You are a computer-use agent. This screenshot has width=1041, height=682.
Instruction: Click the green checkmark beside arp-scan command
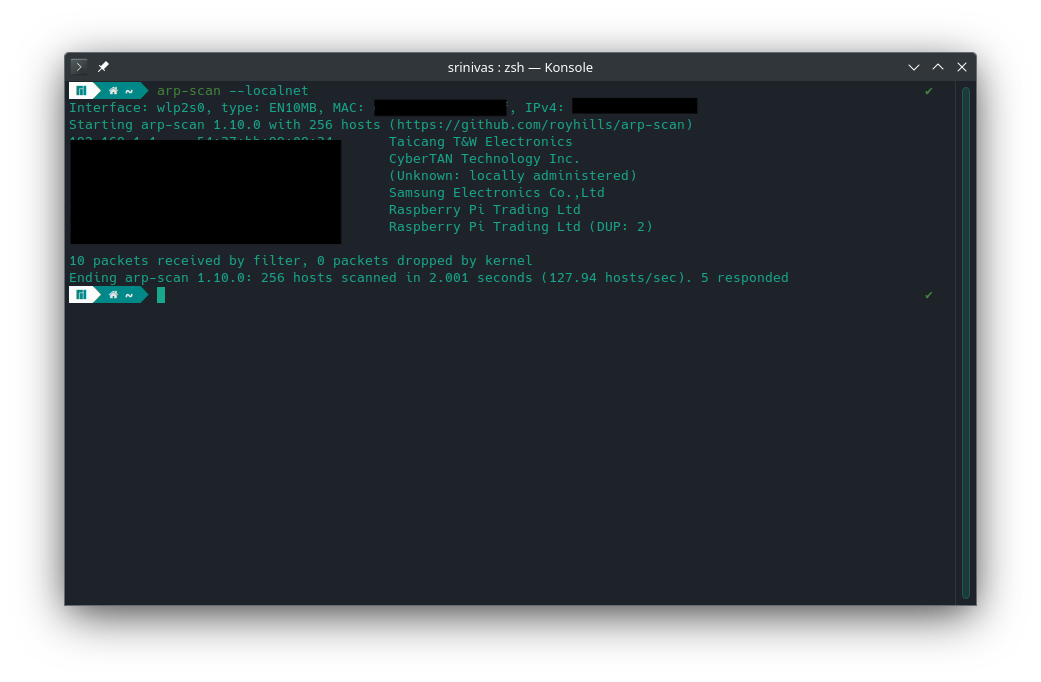click(928, 91)
